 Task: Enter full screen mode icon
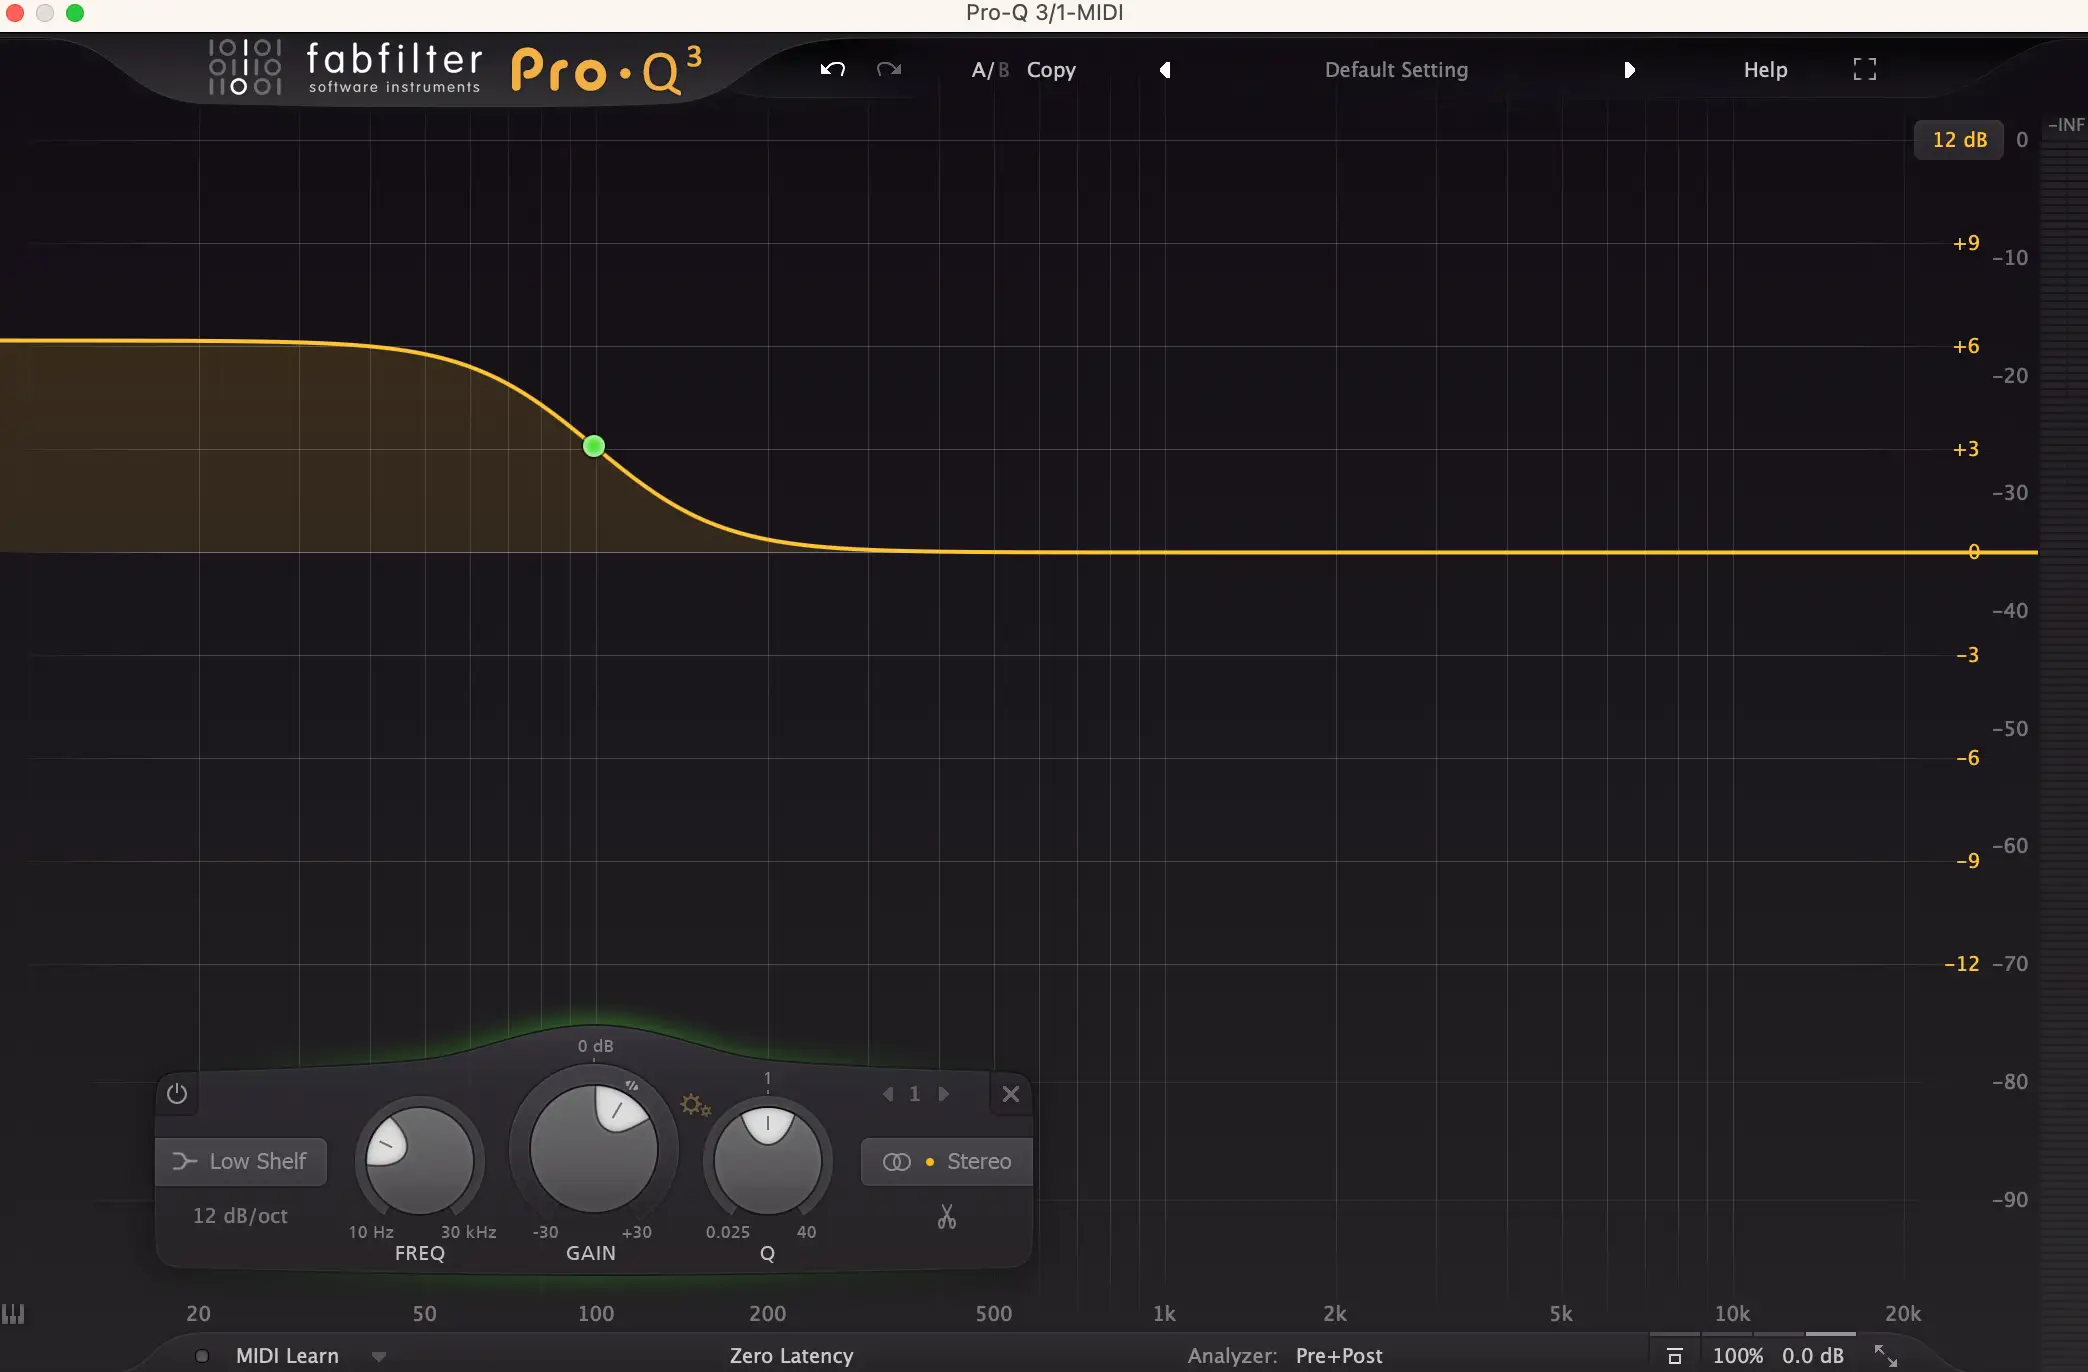tap(1864, 69)
